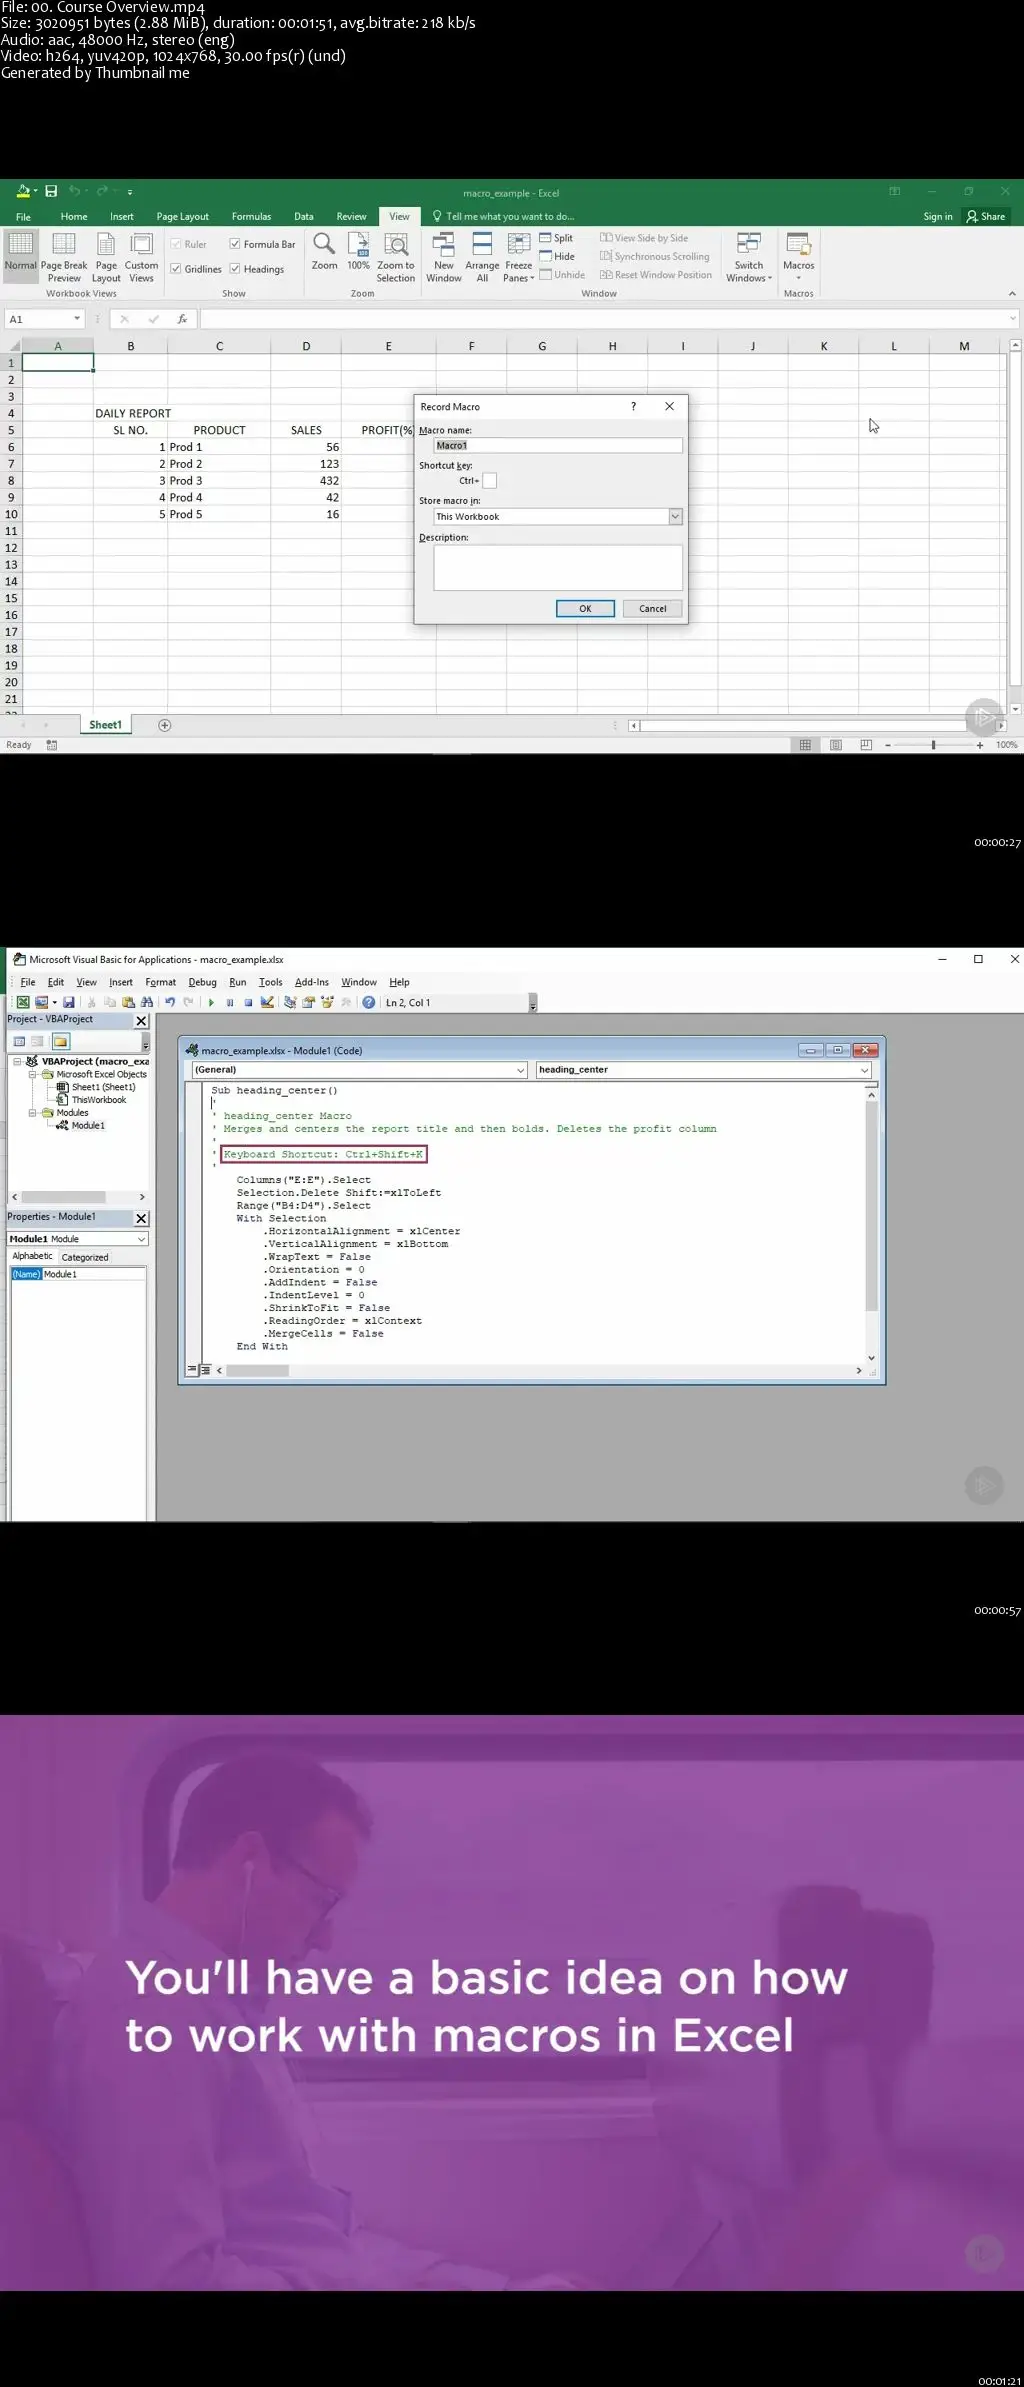Toggle Design Mode icon in VBA toolbar
This screenshot has height=2387, width=1024.
pos(267,1002)
